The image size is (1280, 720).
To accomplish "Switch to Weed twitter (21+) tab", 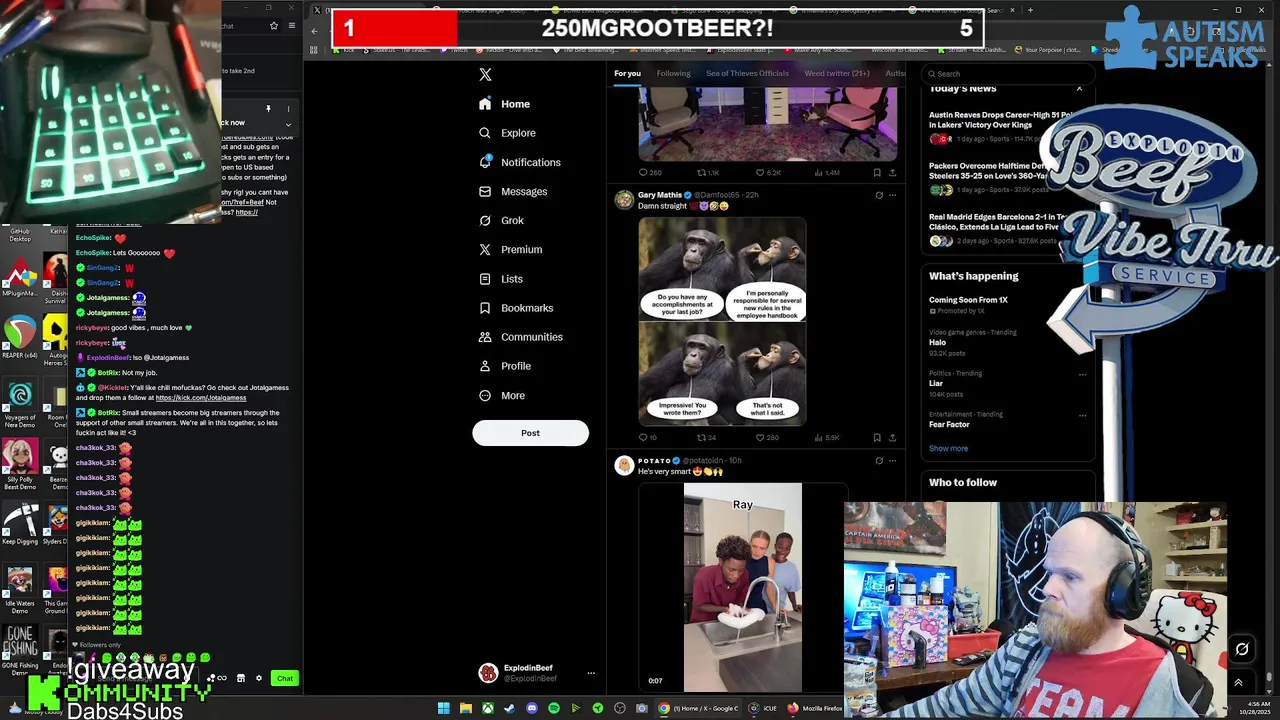I will tap(837, 73).
